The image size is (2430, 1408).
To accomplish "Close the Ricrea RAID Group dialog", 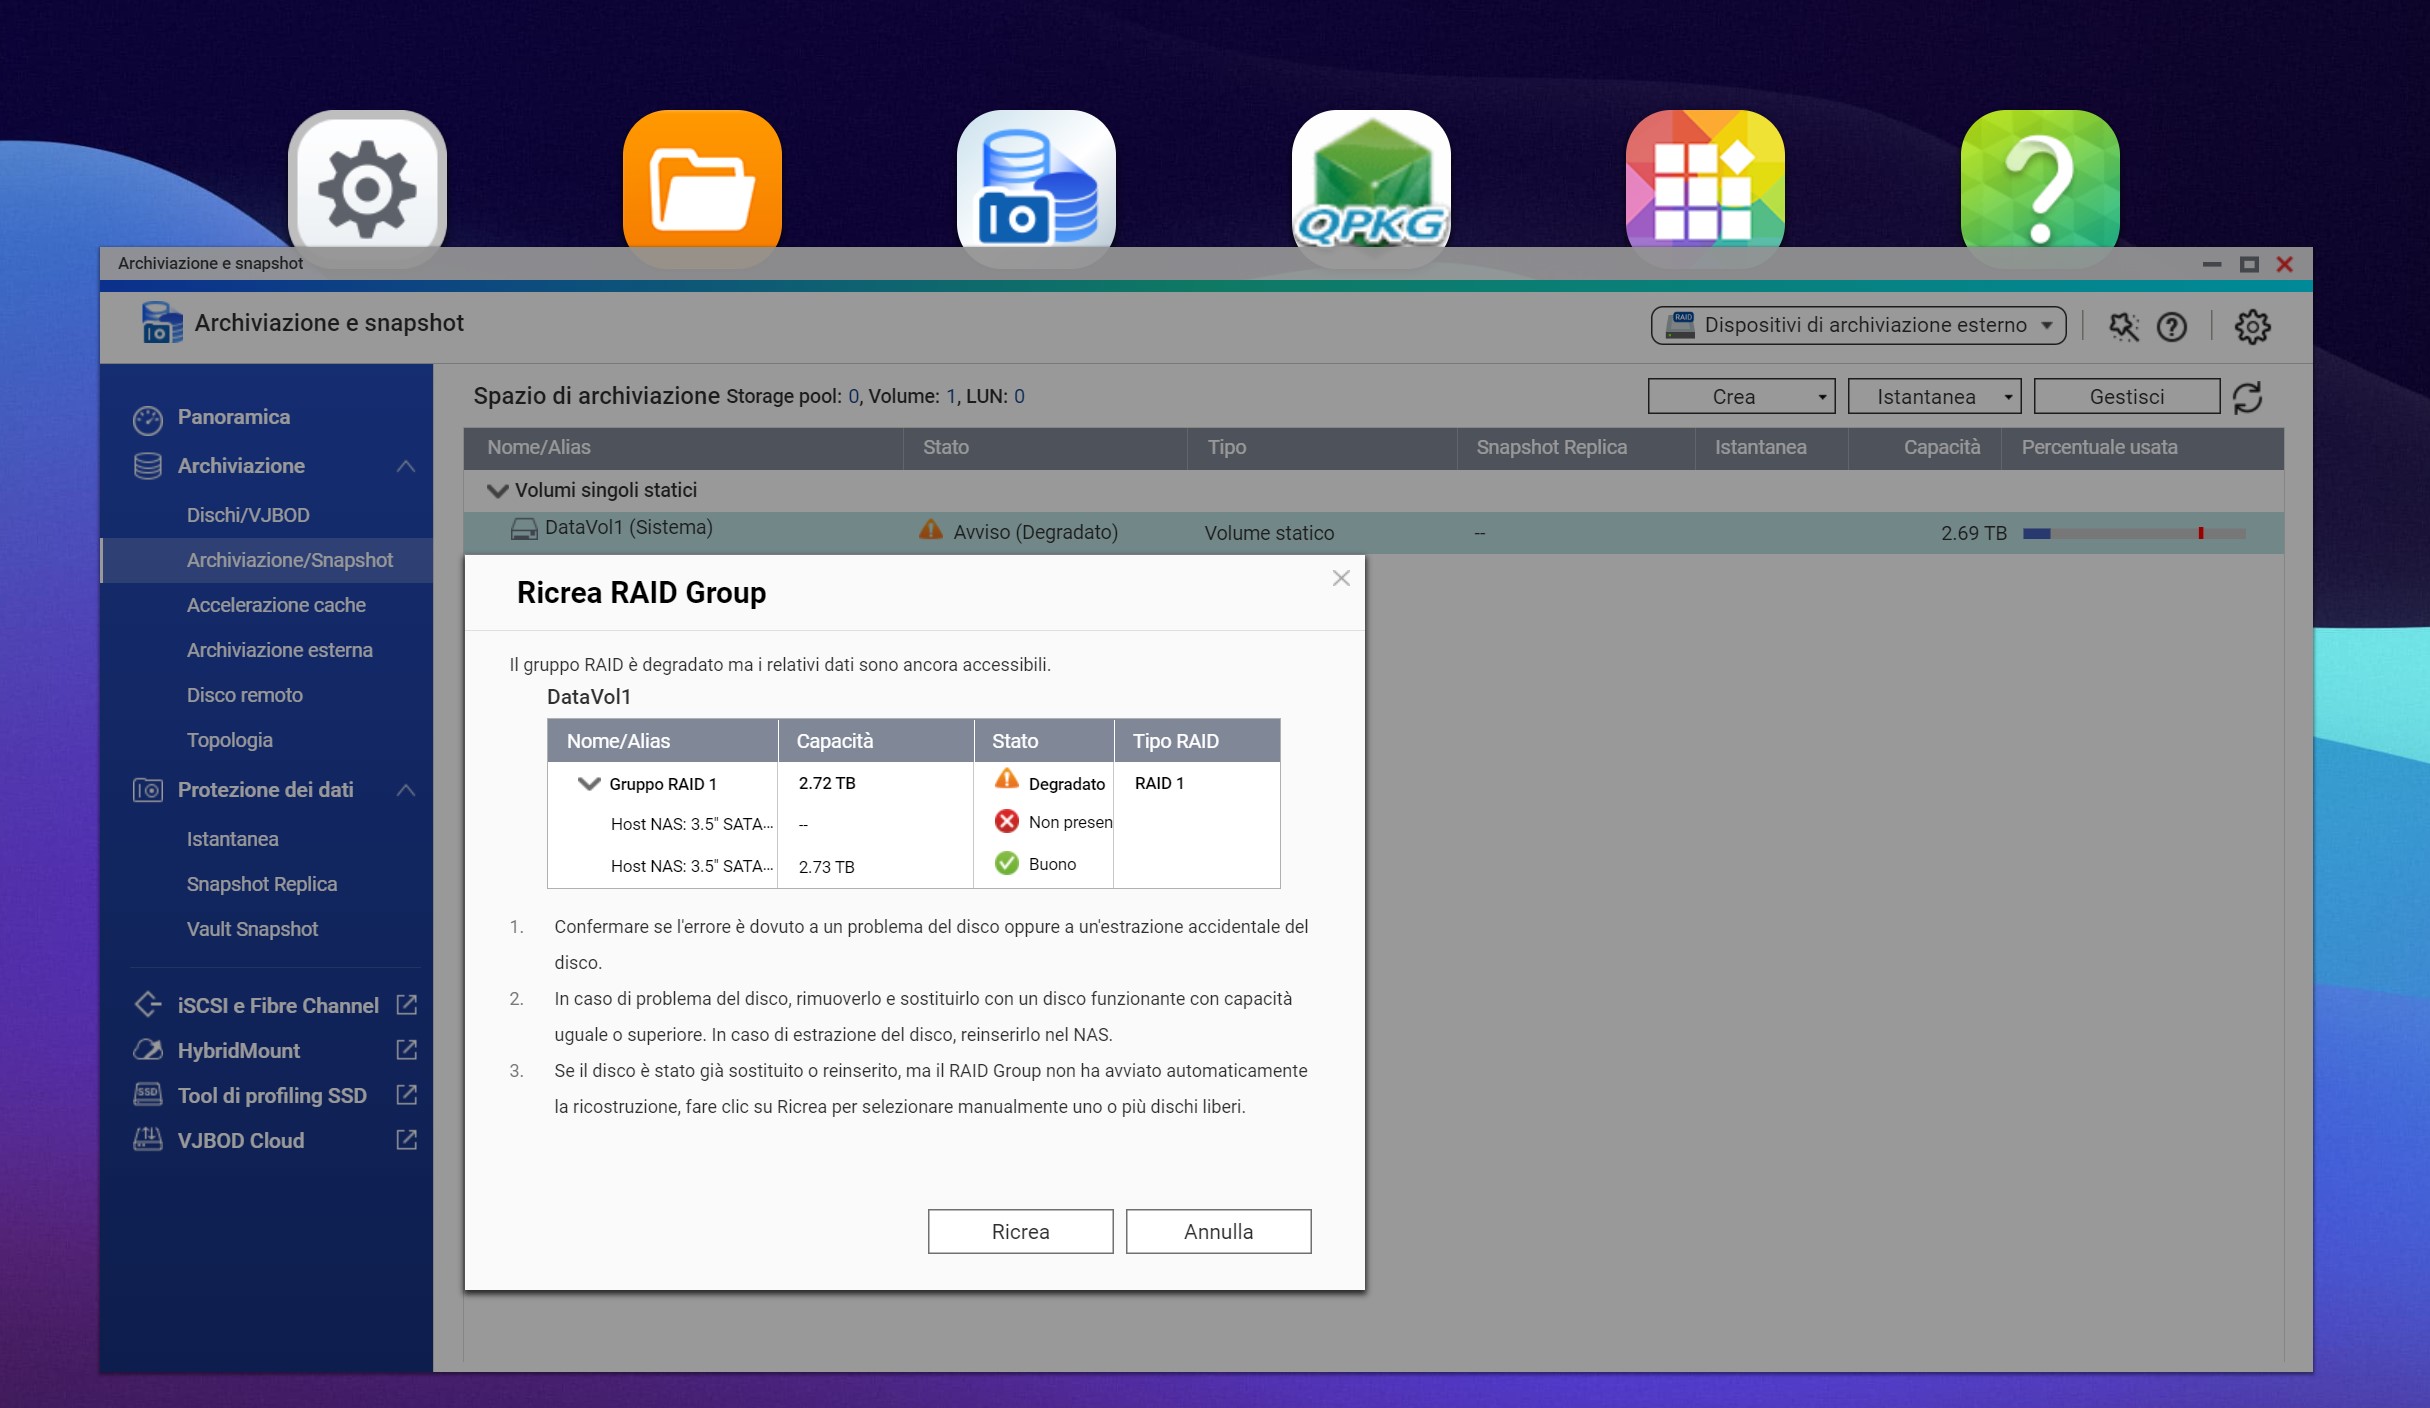I will (1341, 578).
